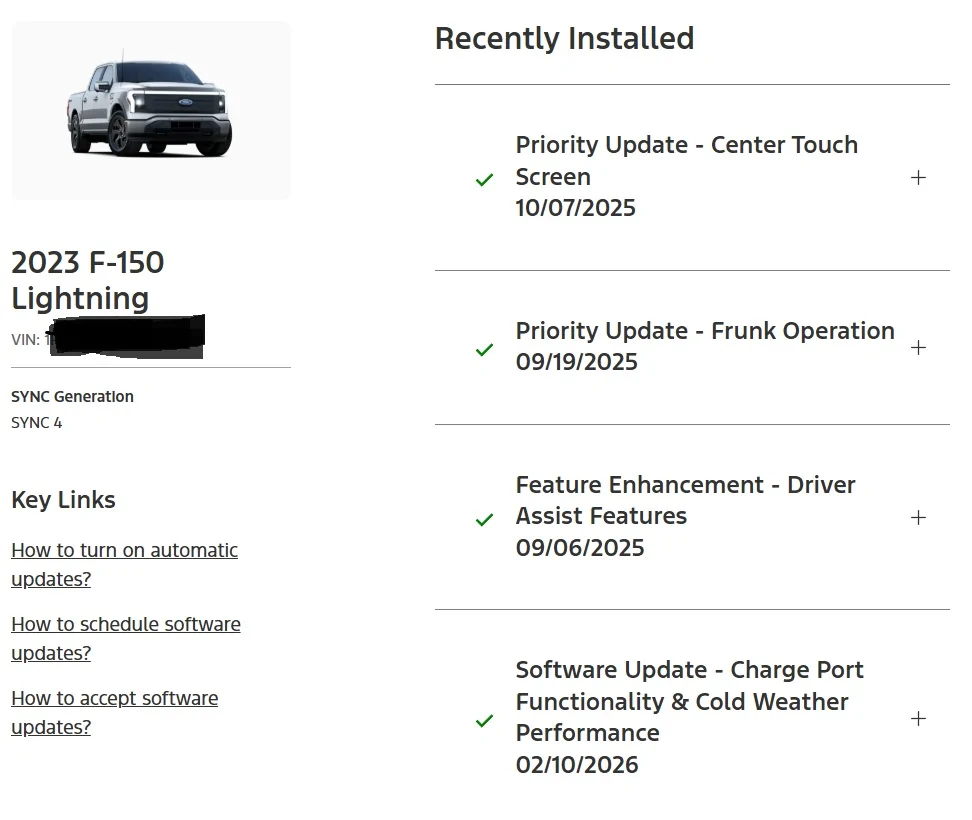Click the 02/10/2026 date on Charge Port update
This screenshot has width=972, height=820.
[x=577, y=764]
